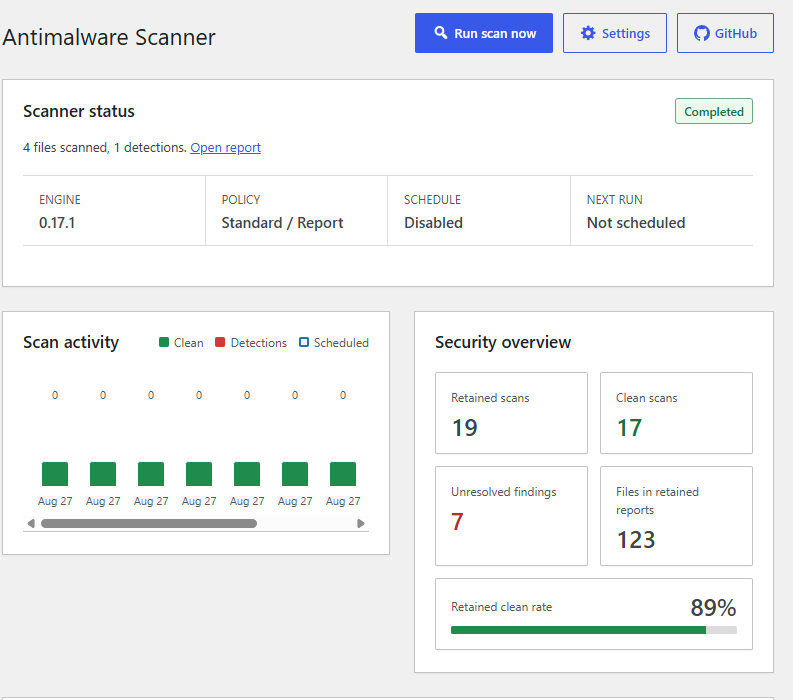Click the last green Aug 27 bar
This screenshot has height=700, width=793.
[x=343, y=474]
